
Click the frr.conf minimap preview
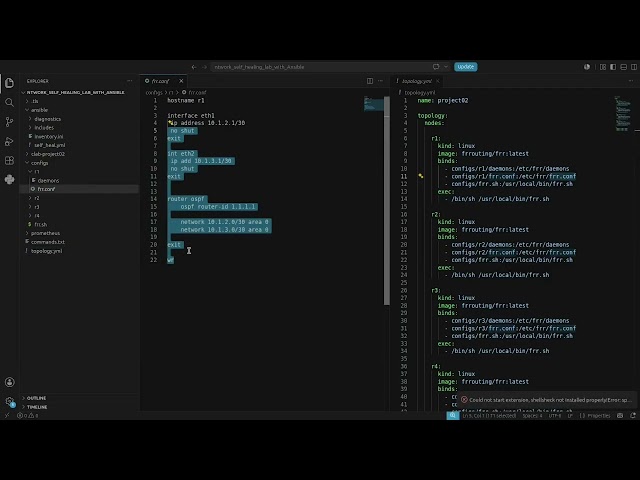[373, 104]
